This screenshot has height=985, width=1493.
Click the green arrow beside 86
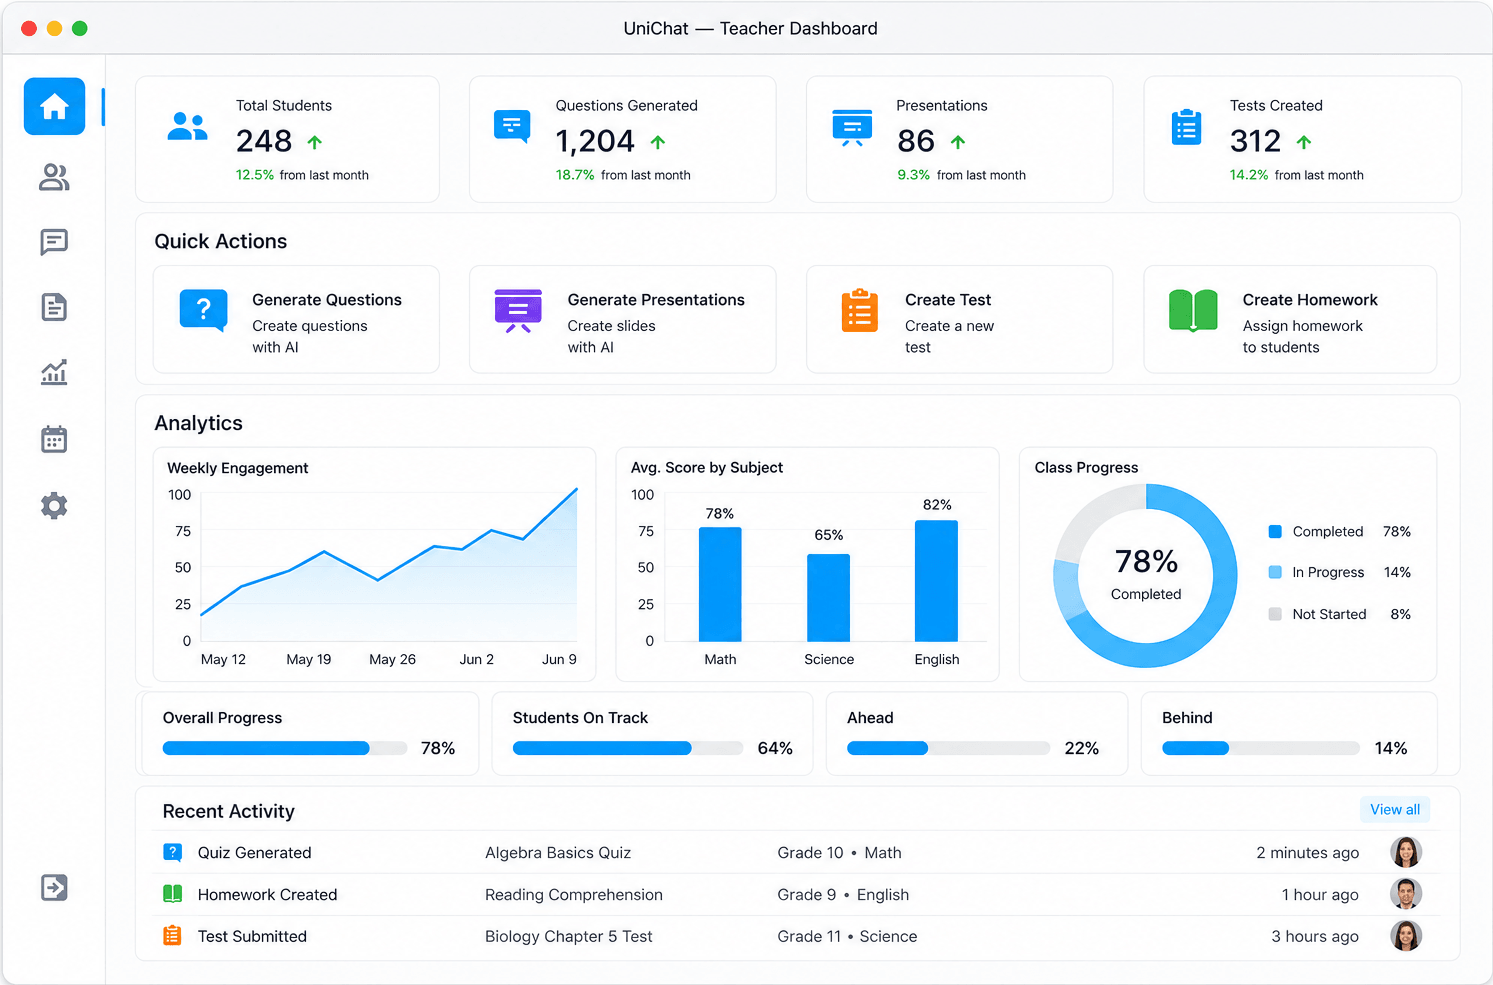pyautogui.click(x=958, y=142)
